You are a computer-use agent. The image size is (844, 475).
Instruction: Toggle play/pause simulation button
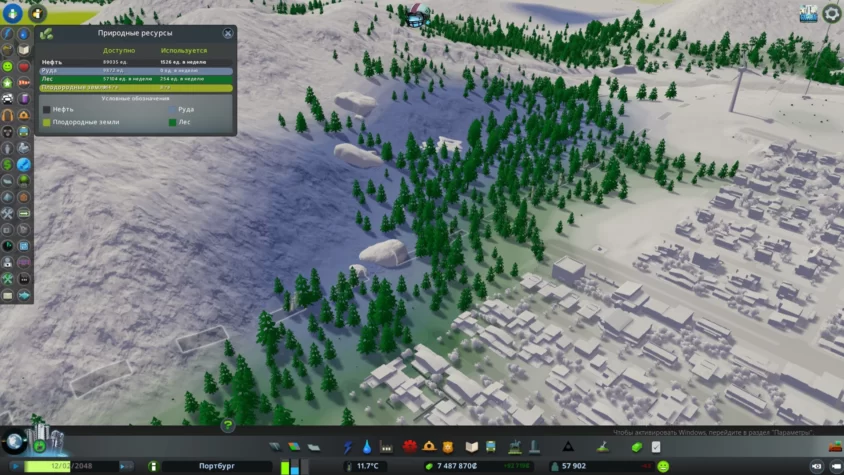(x=16, y=466)
